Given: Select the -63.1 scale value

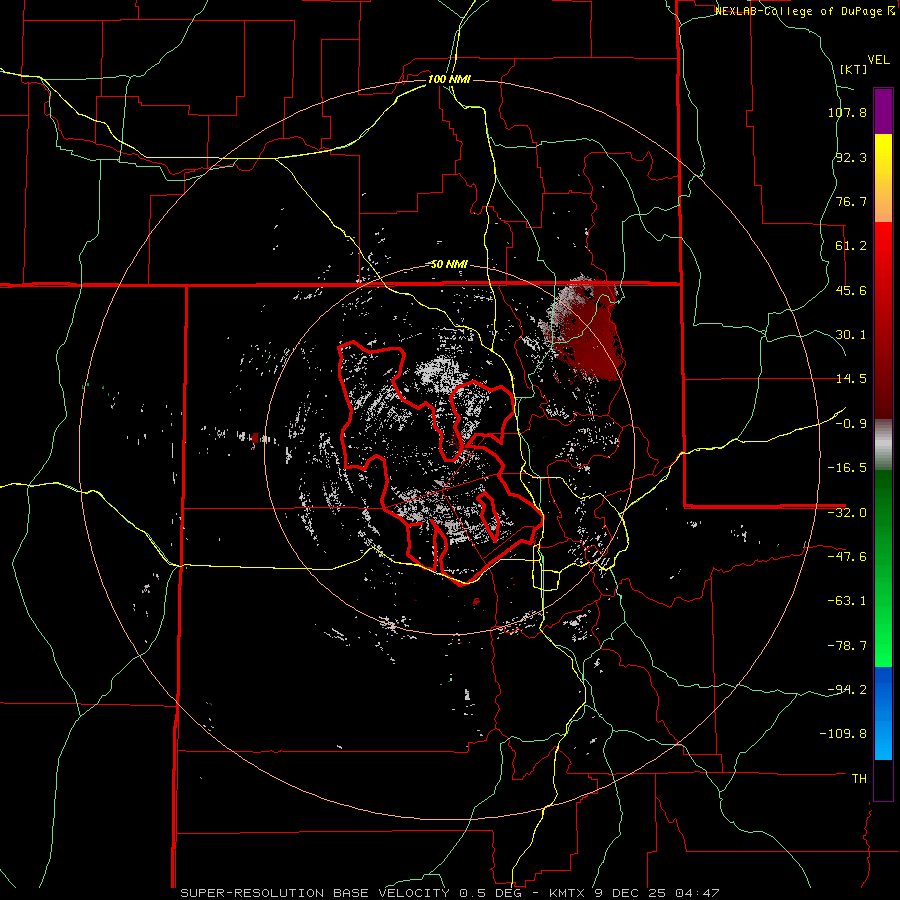Looking at the screenshot, I should [847, 601].
